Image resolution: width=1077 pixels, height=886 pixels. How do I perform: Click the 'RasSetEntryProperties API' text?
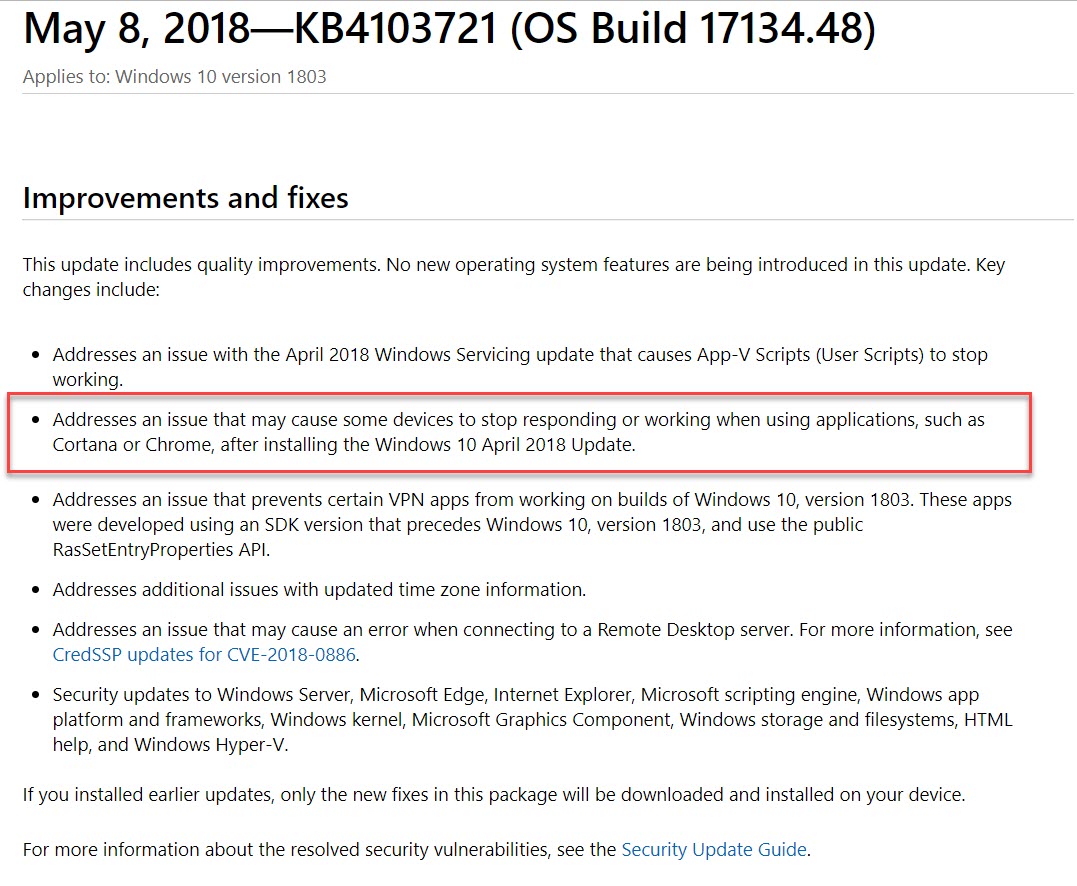(x=160, y=550)
